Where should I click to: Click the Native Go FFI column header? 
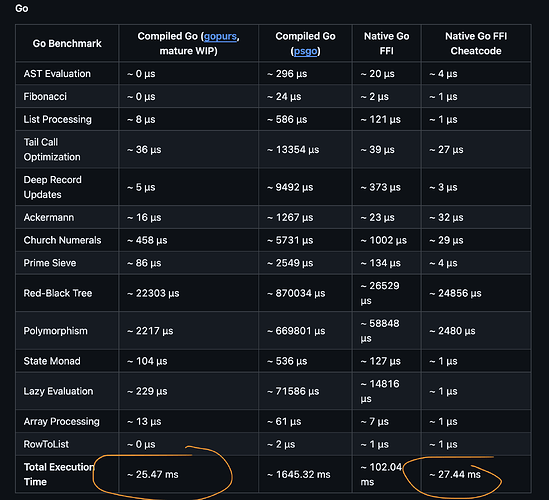pyautogui.click(x=386, y=43)
